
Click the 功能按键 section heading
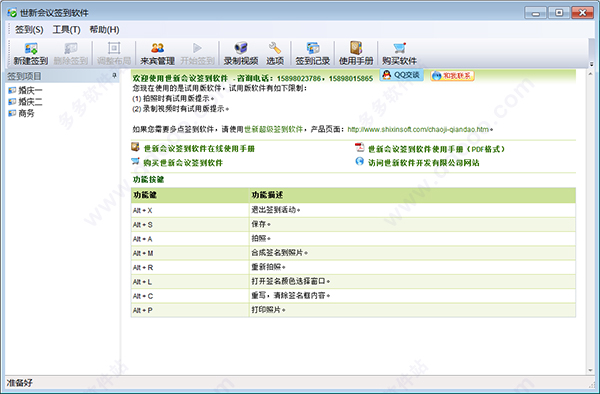click(148, 179)
